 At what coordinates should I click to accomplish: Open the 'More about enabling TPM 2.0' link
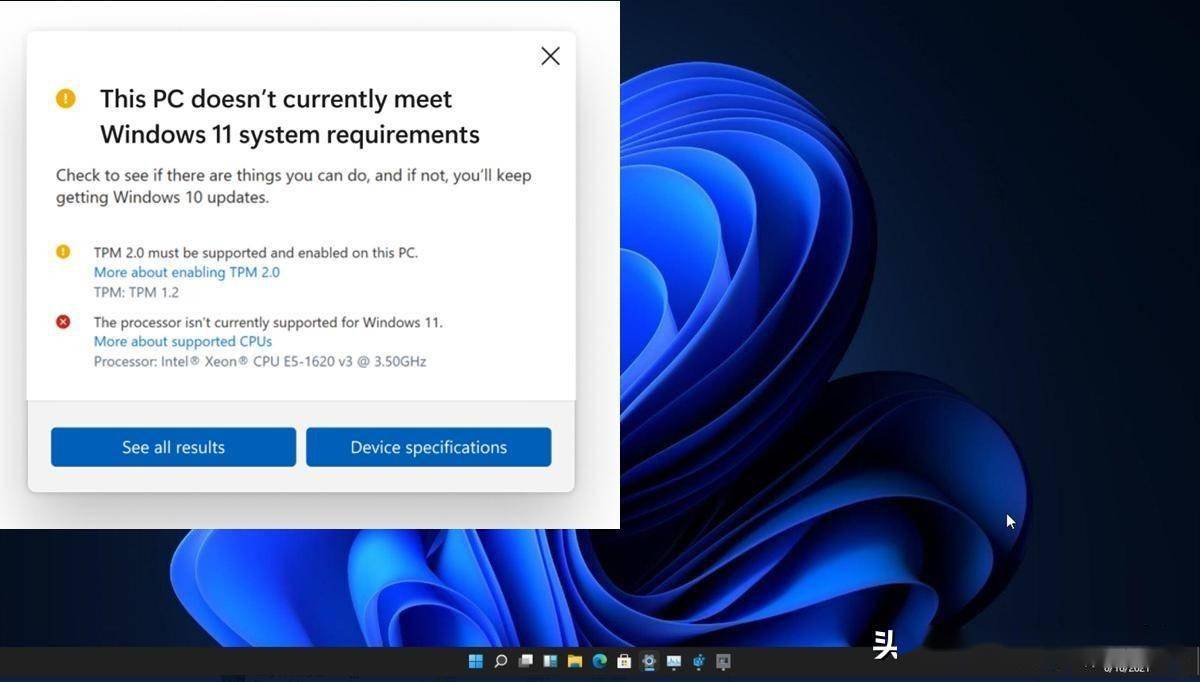[187, 272]
